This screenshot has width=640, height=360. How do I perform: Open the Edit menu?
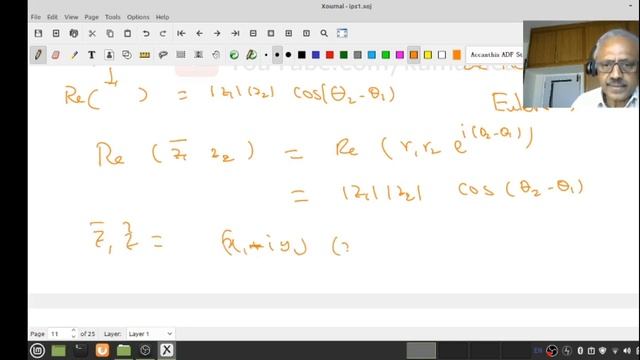pos(52,17)
